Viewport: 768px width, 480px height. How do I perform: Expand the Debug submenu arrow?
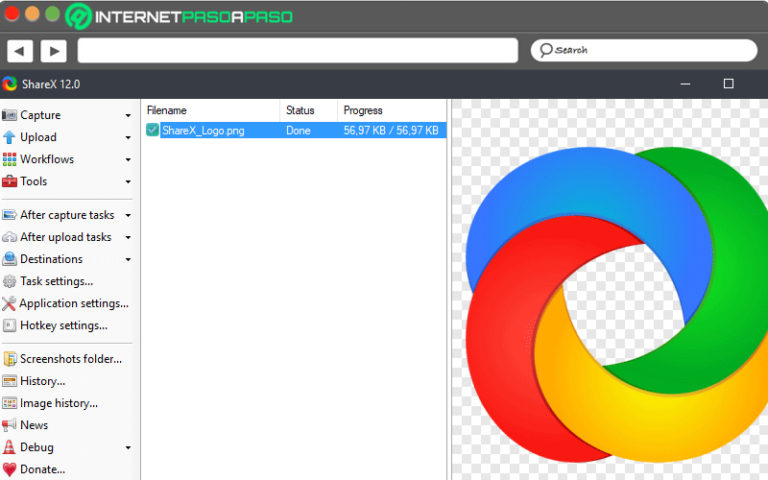click(128, 448)
